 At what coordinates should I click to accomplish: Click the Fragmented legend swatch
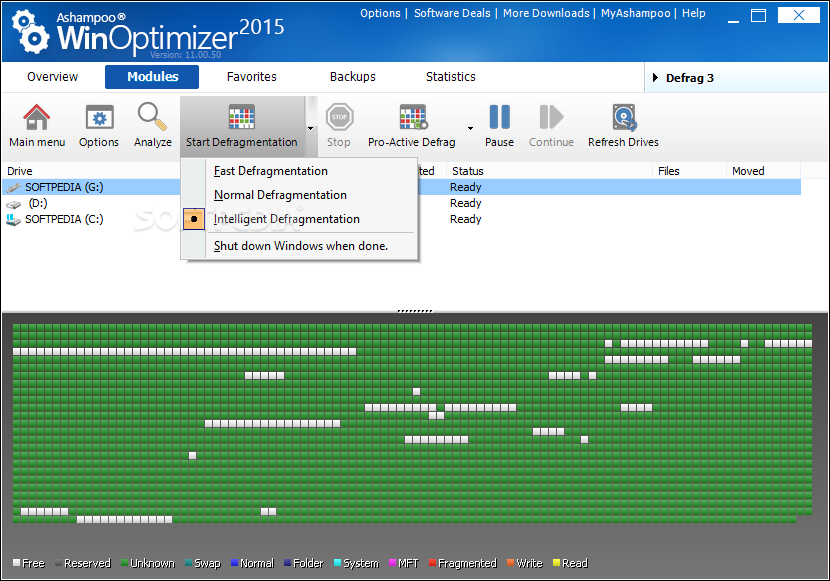tap(432, 562)
